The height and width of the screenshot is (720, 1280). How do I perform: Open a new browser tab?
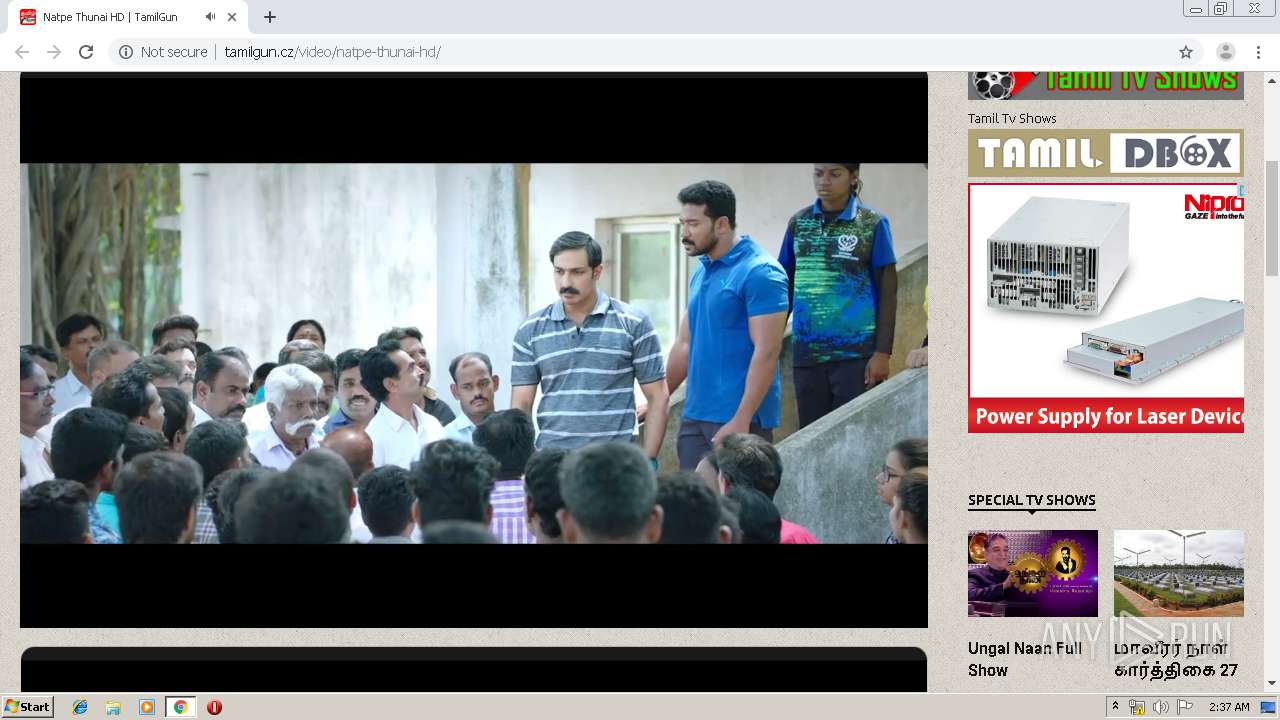[270, 17]
